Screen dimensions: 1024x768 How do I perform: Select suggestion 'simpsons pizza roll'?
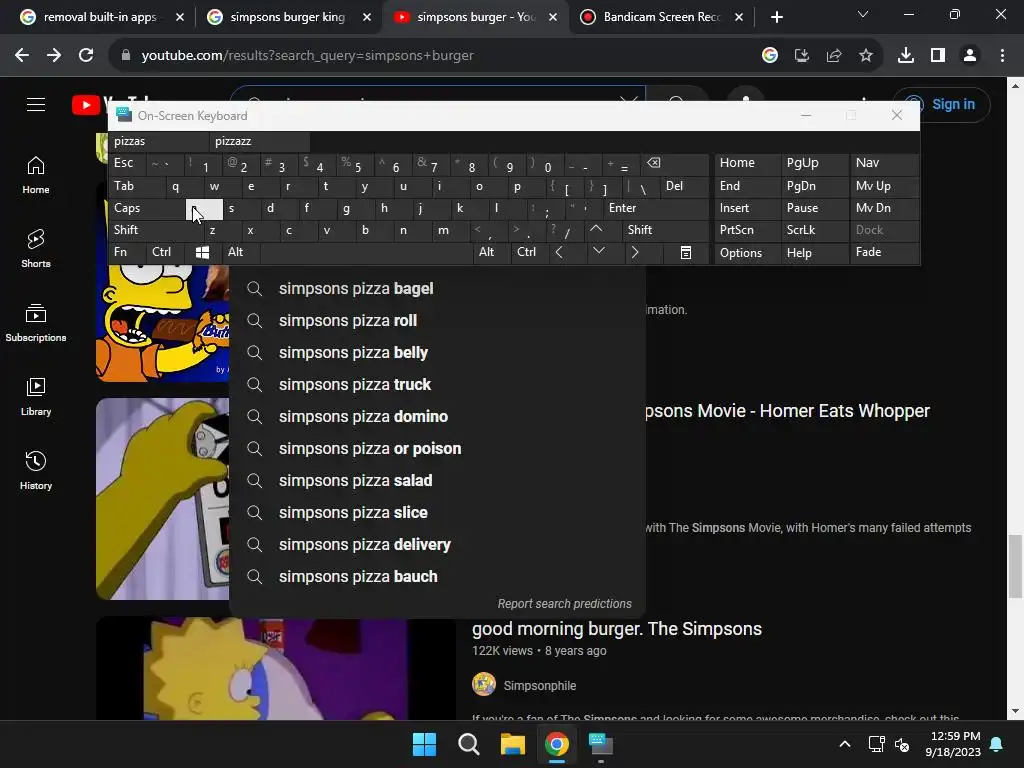pyautogui.click(x=437, y=321)
